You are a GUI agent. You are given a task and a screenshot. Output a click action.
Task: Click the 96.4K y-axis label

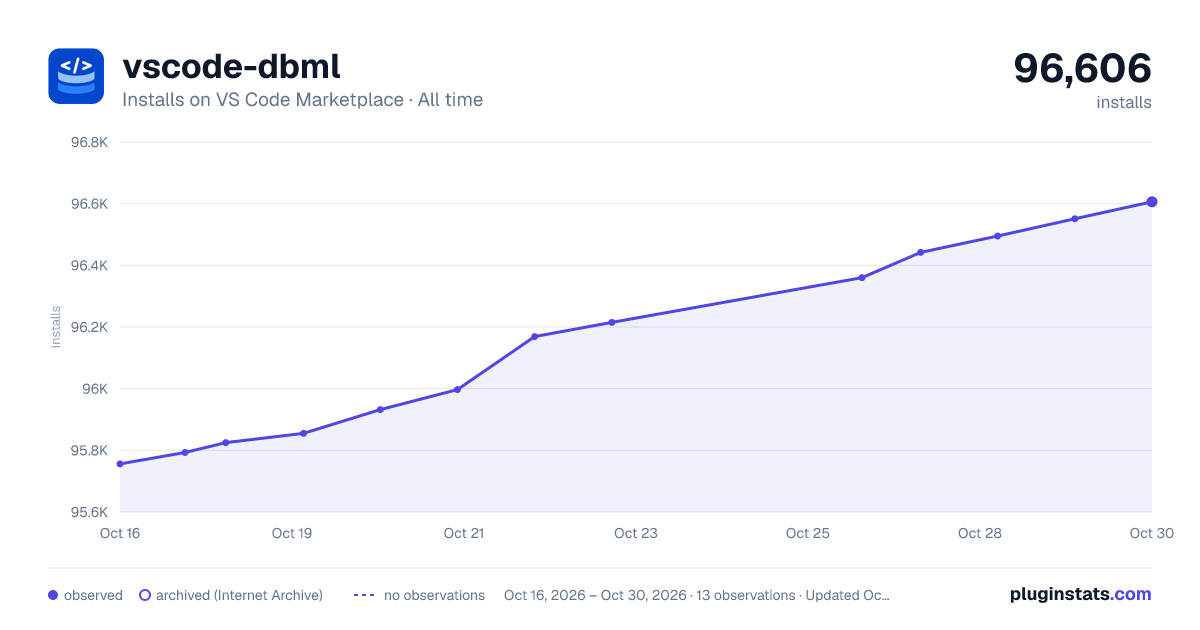88,265
